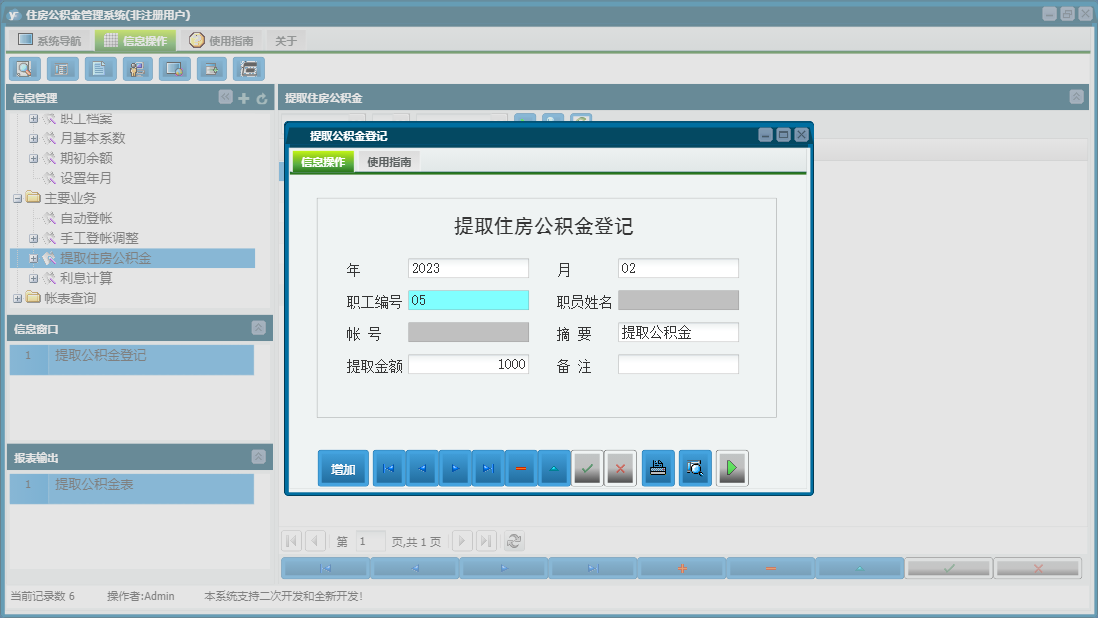Viewport: 1098px width, 618px height.
Task: Refresh the 信息管理 panel
Action: pyautogui.click(x=261, y=97)
